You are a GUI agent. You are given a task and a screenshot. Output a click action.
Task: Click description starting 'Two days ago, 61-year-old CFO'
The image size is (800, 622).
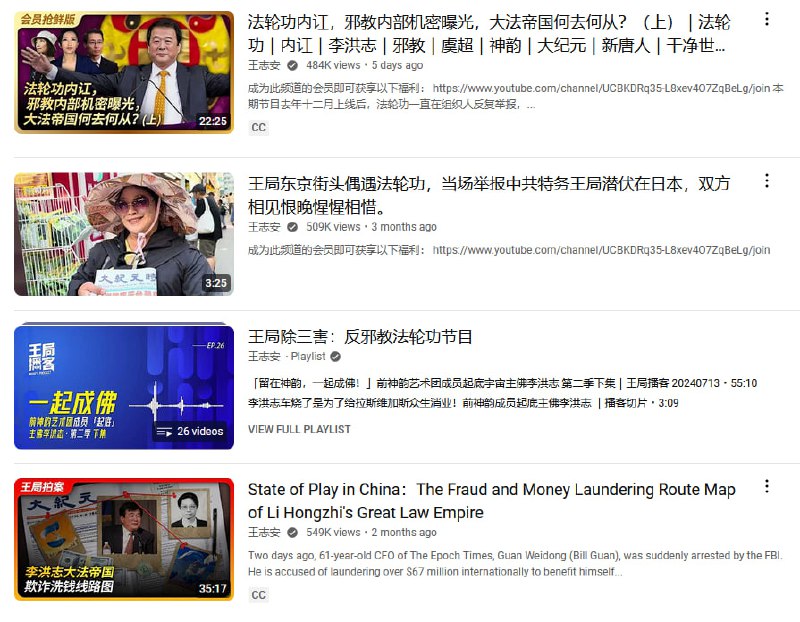click(x=515, y=563)
